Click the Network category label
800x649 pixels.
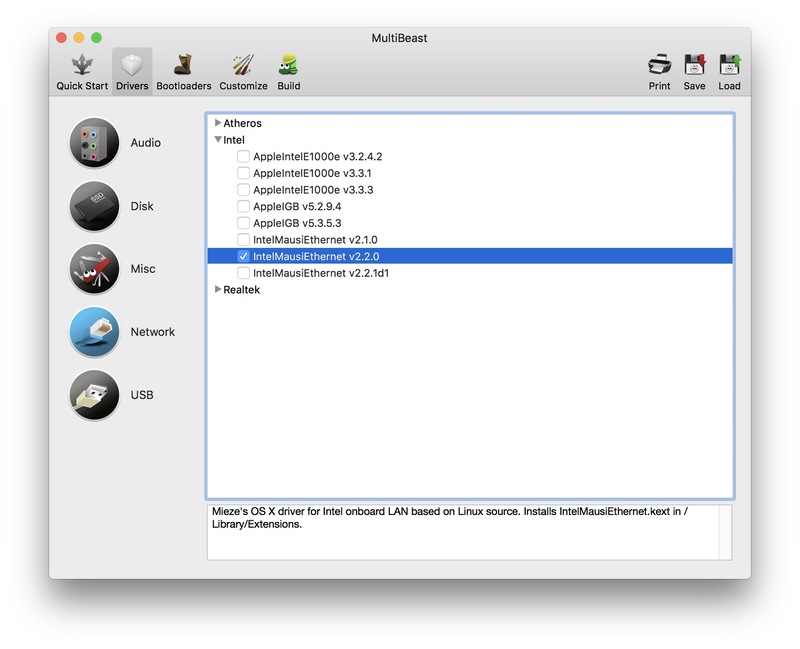pos(153,332)
